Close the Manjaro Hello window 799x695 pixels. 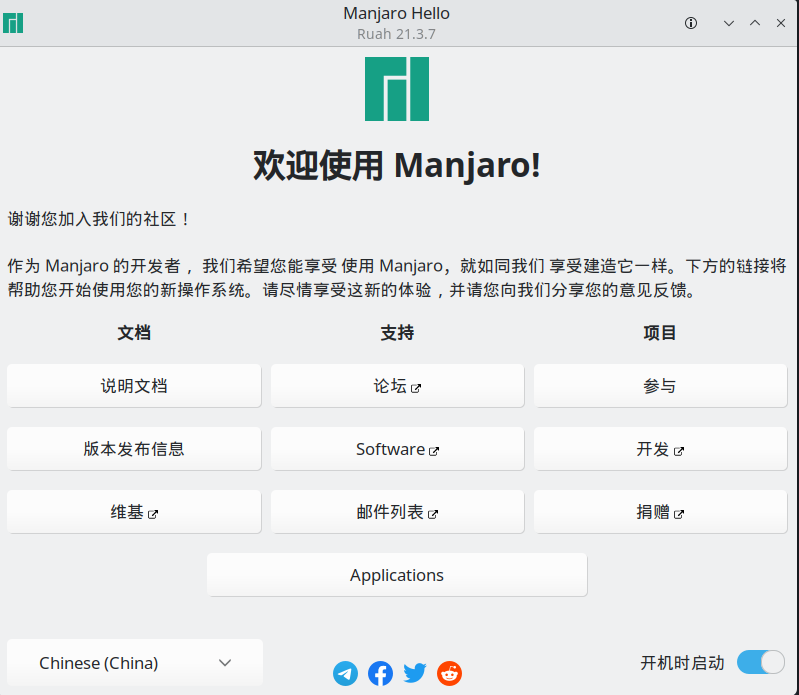(x=781, y=23)
